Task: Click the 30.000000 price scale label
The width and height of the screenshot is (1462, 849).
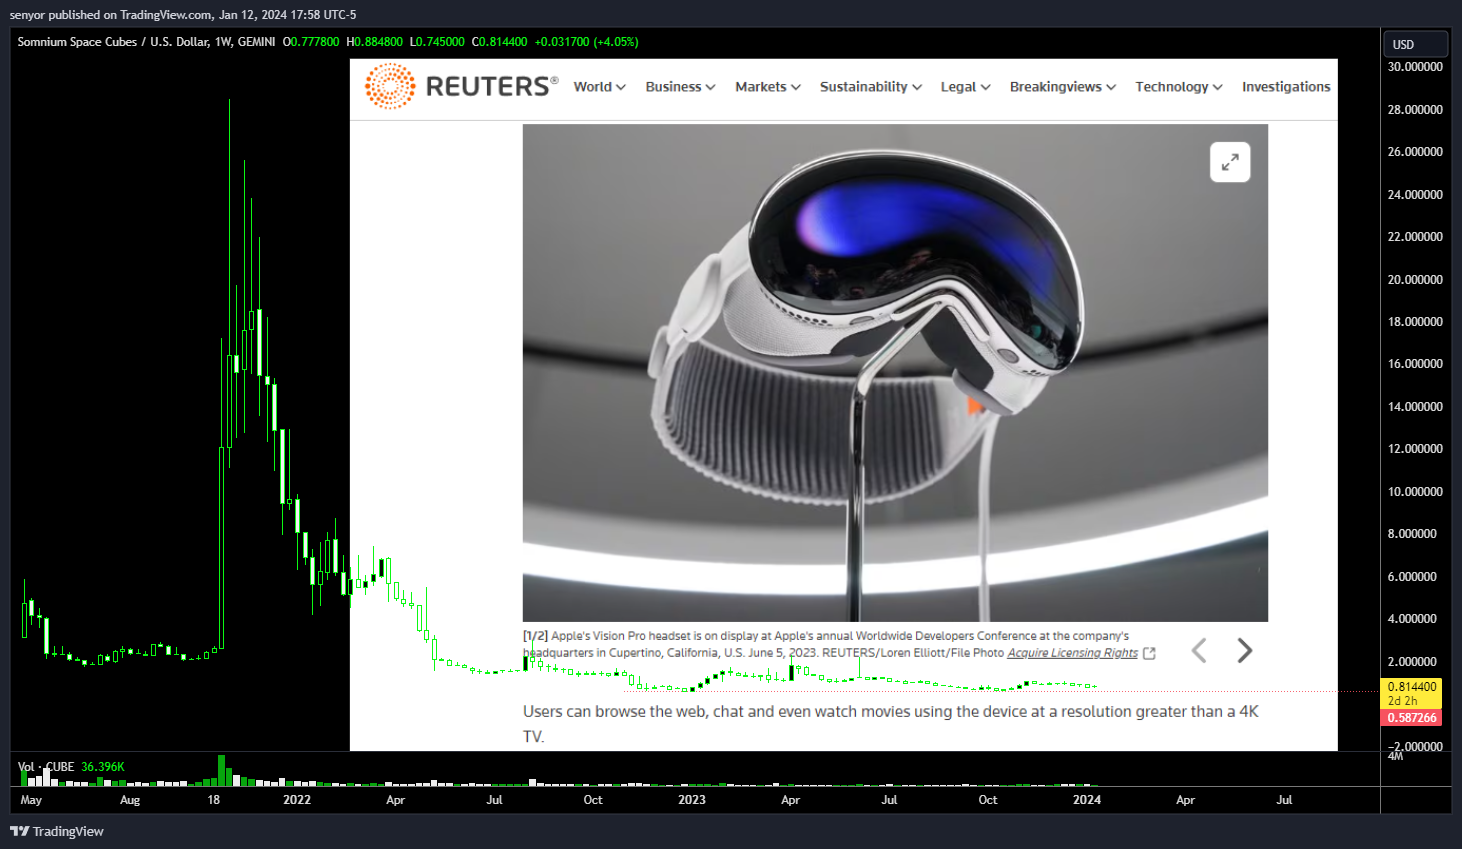Action: (x=1415, y=67)
